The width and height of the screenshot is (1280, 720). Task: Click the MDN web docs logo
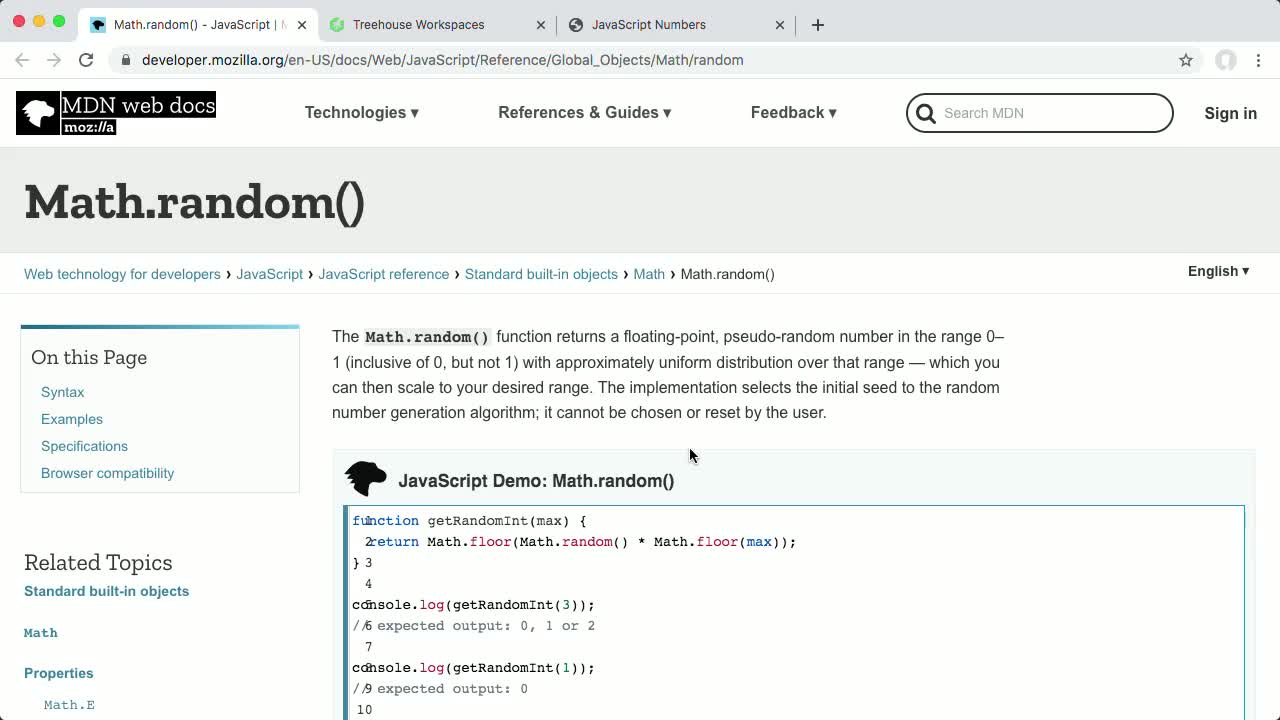pos(115,113)
